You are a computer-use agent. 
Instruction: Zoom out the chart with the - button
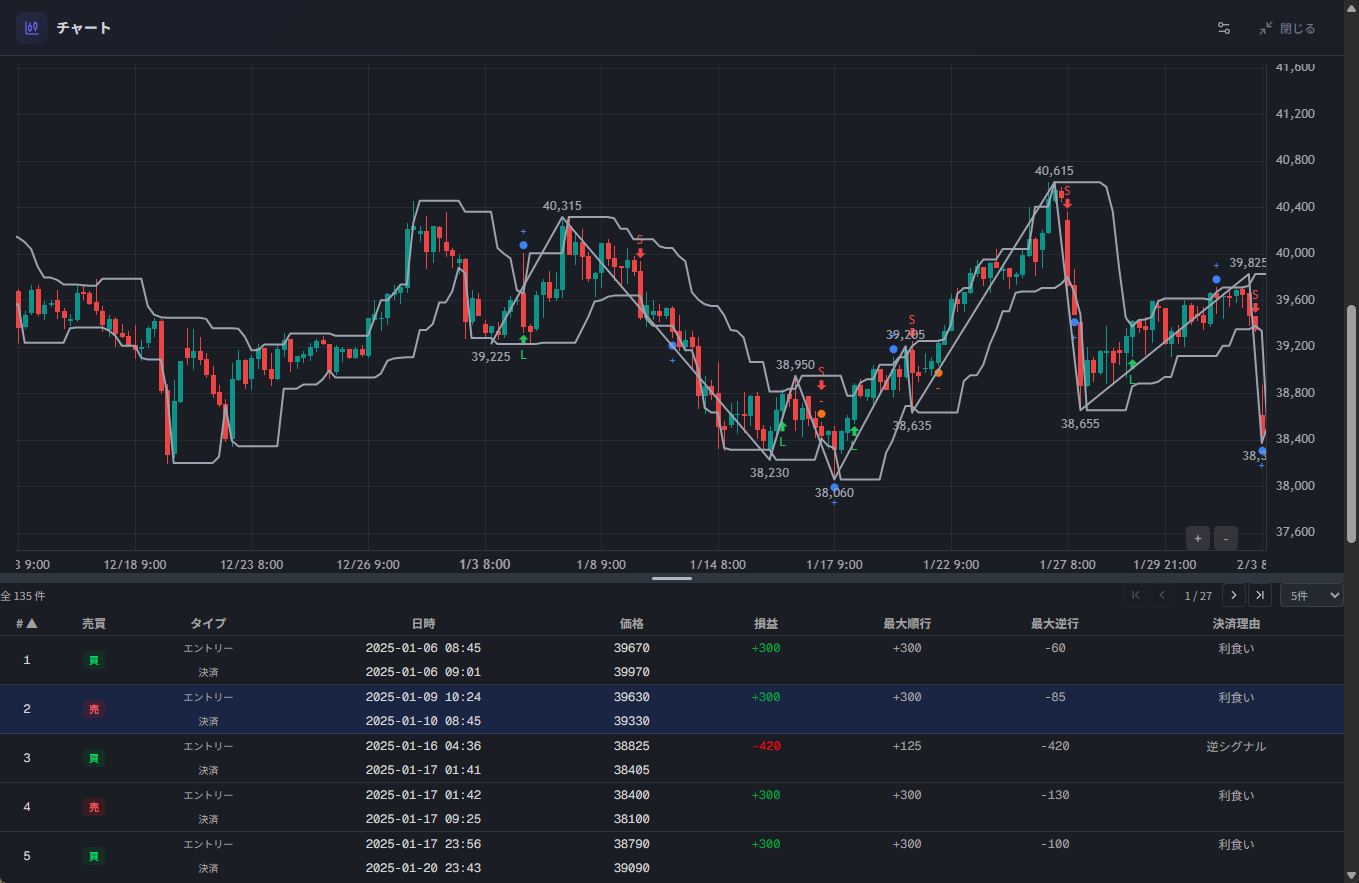tap(1226, 538)
